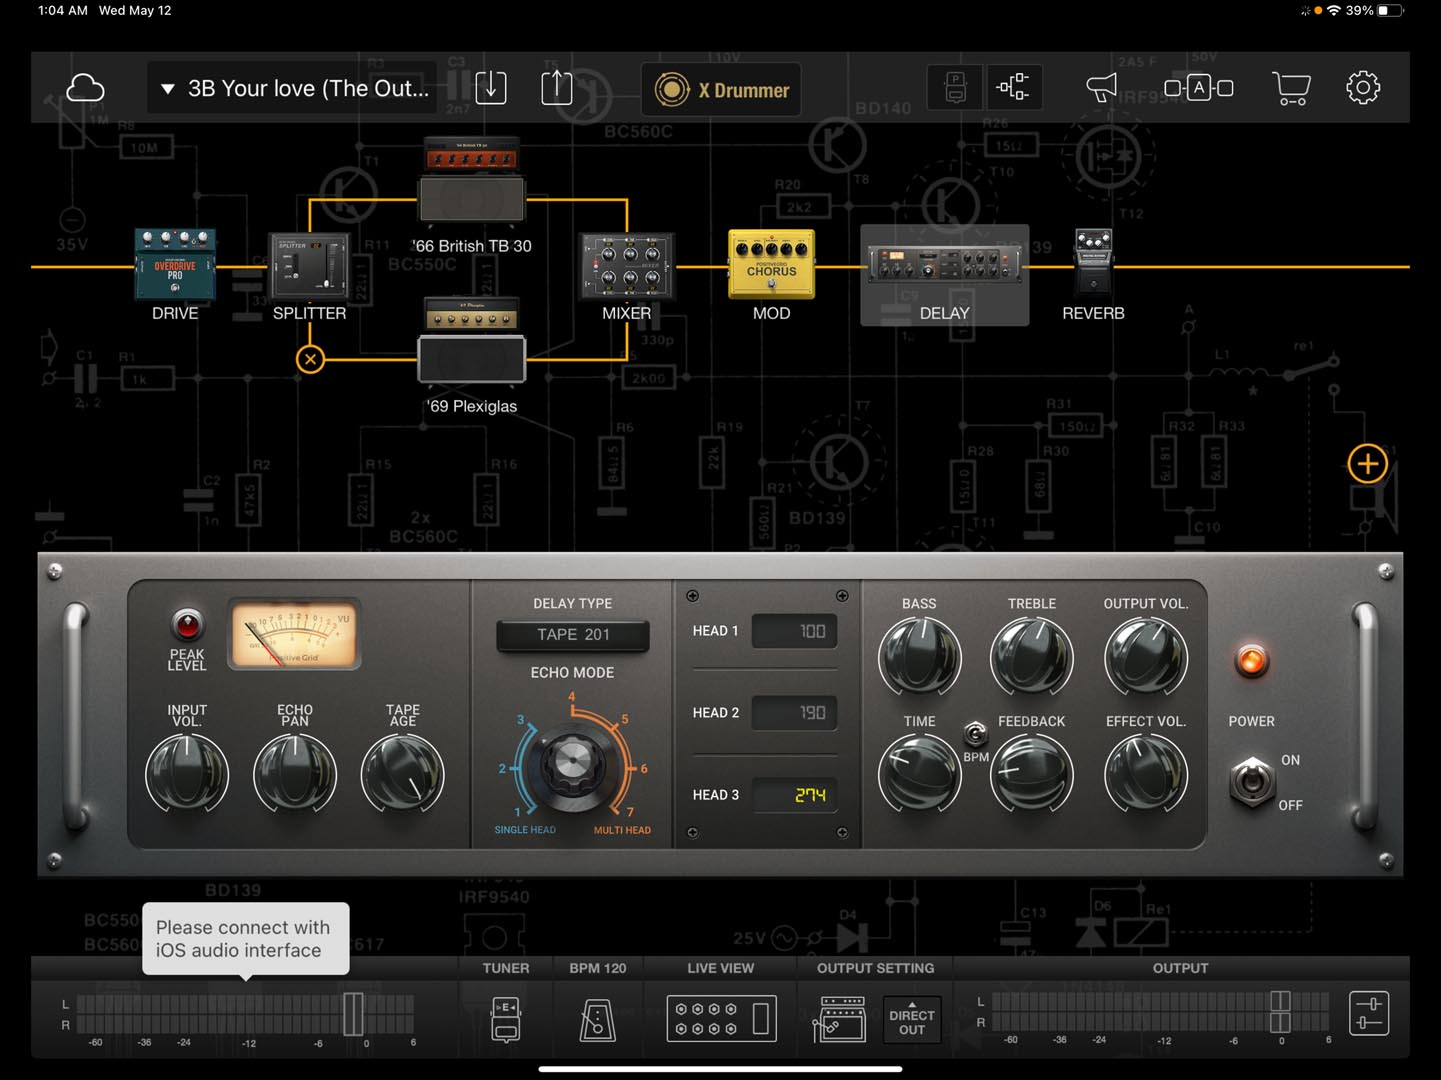
Task: Open the output mixer sliders icon
Action: click(x=1369, y=1013)
